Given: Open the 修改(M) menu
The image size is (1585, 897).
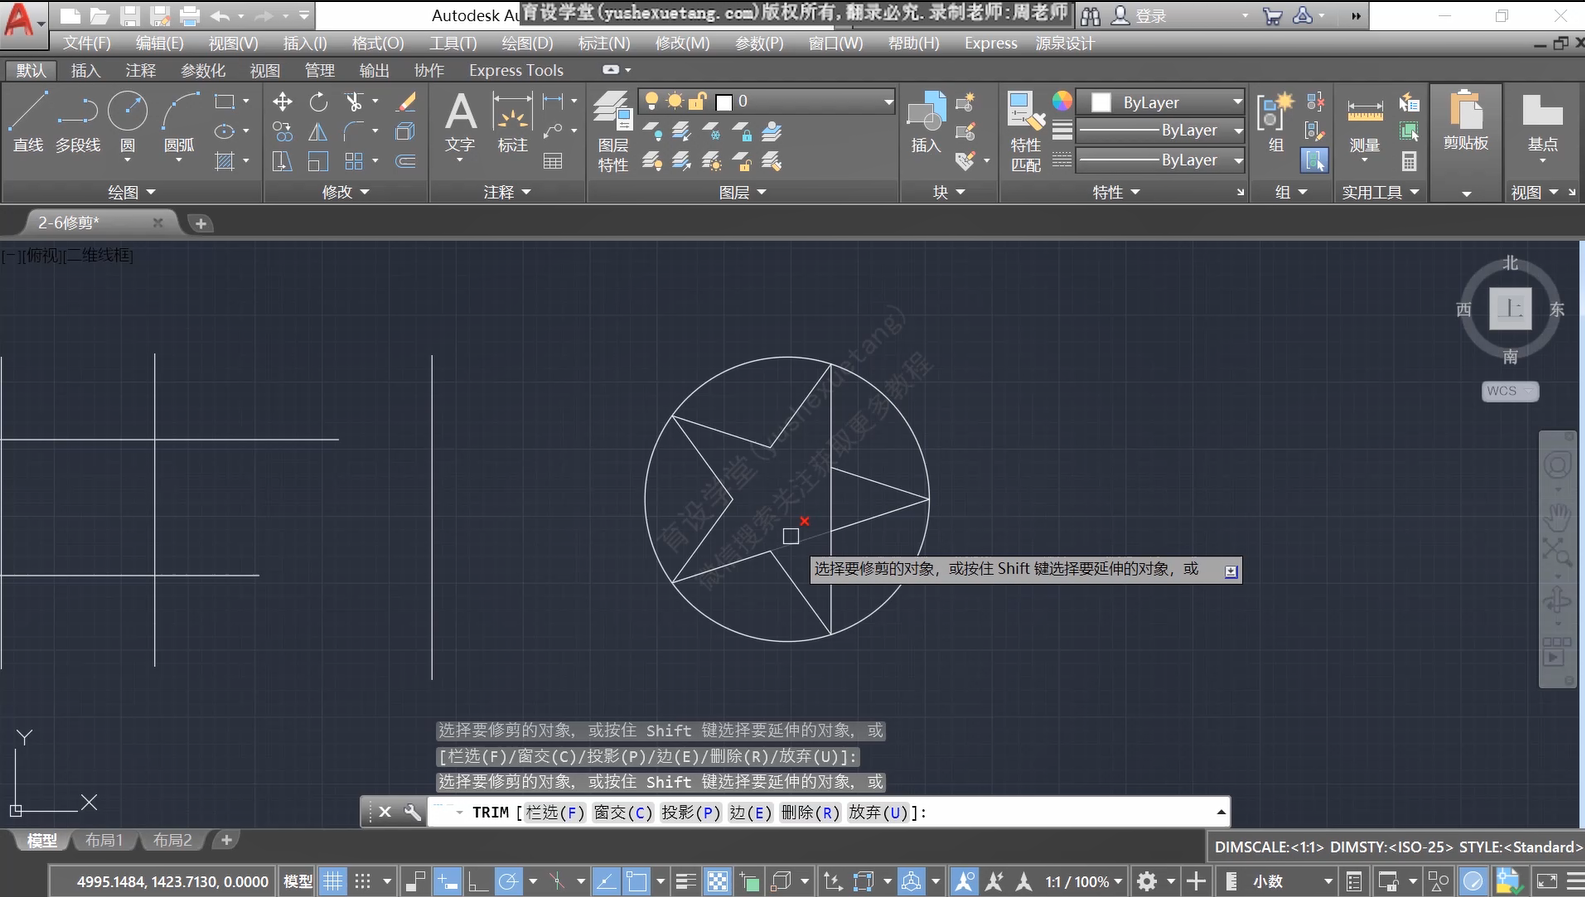Looking at the screenshot, I should coord(682,43).
